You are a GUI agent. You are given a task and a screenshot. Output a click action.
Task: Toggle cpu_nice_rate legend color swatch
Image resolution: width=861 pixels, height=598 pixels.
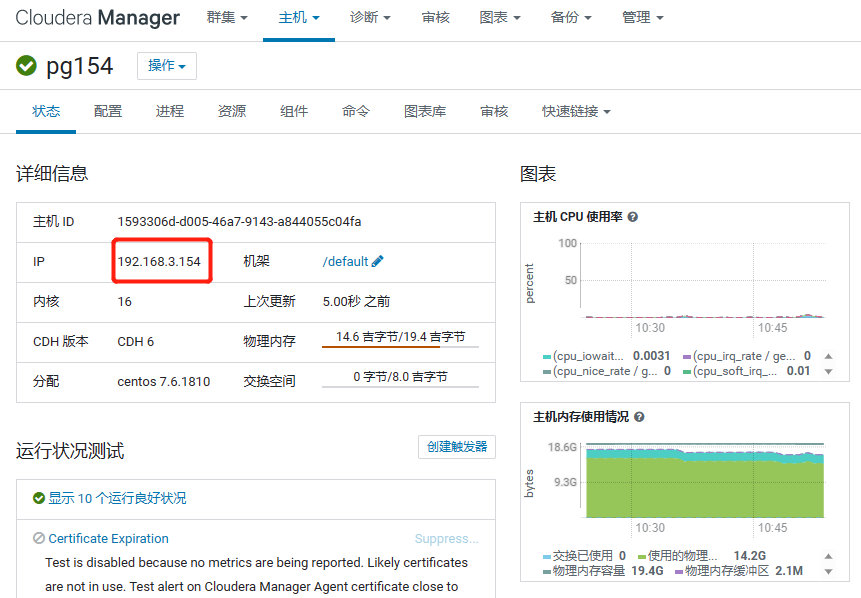click(x=547, y=372)
